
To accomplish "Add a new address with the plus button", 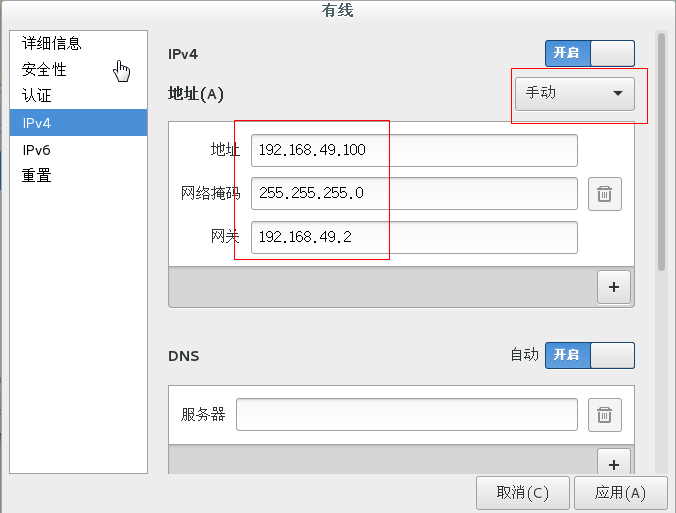I will [614, 287].
